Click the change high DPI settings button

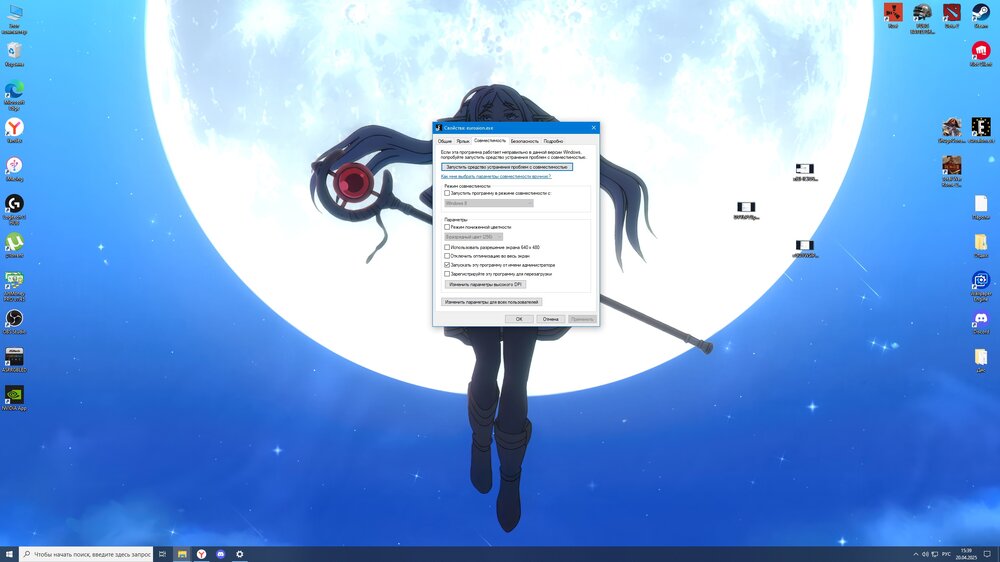pos(485,284)
